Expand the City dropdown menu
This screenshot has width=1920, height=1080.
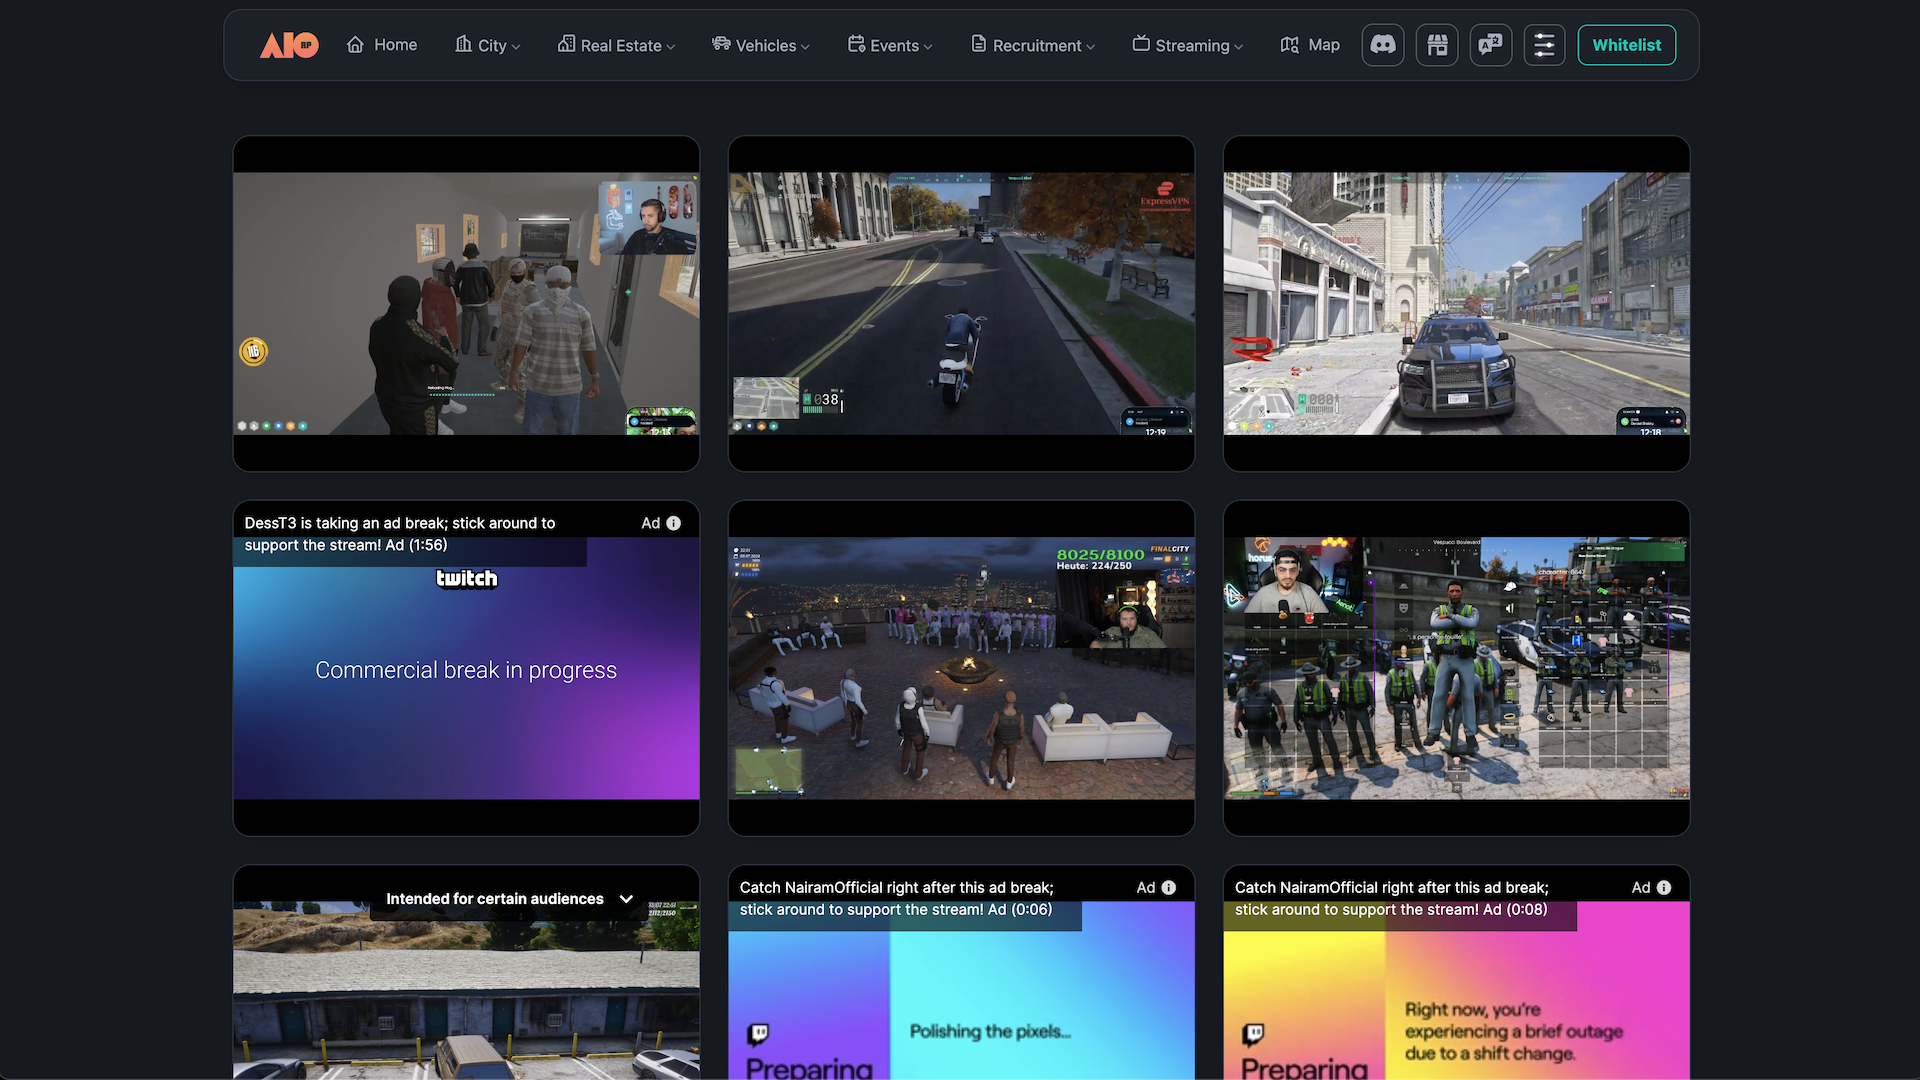[x=488, y=46]
